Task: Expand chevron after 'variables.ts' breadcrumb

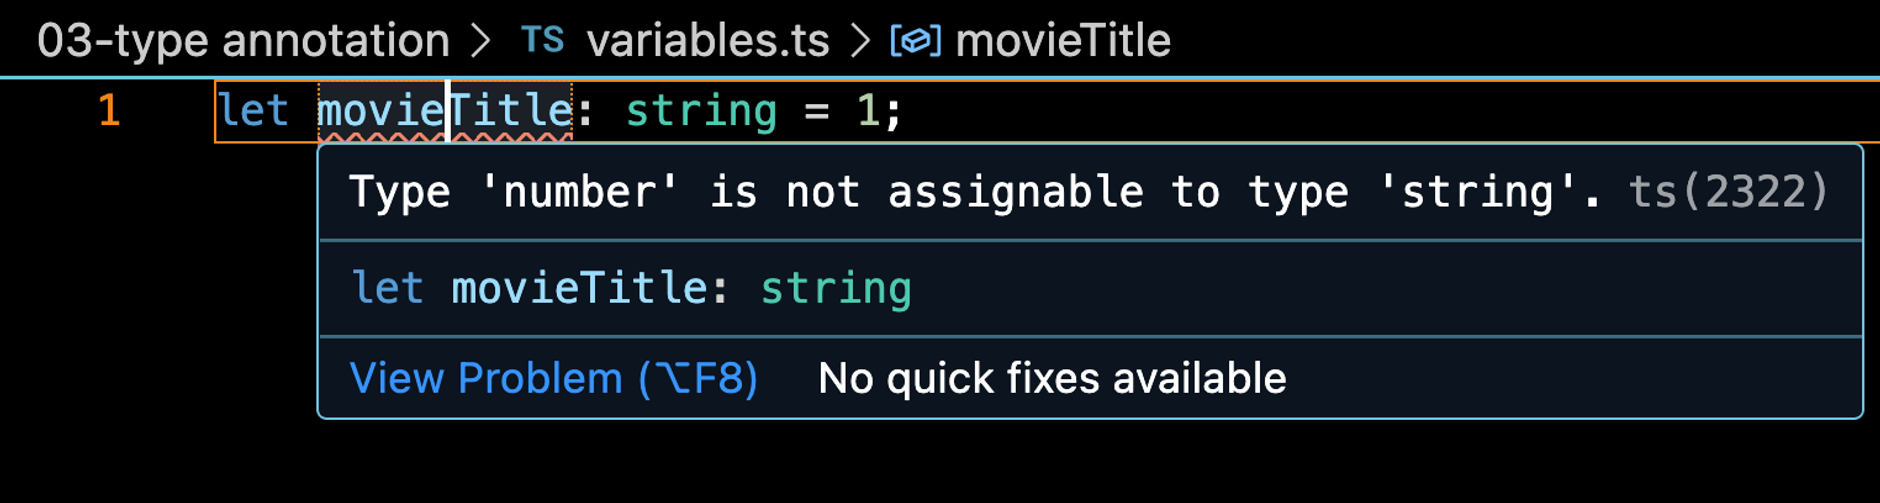Action: pos(860,41)
